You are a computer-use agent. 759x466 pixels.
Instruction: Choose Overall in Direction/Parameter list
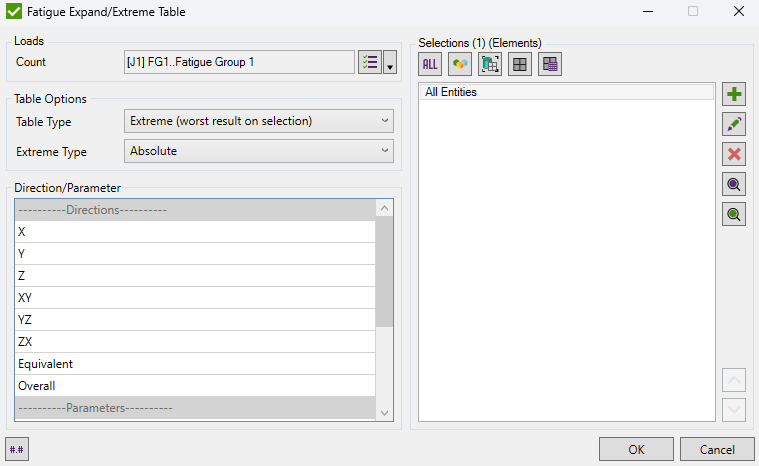pyautogui.click(x=195, y=386)
